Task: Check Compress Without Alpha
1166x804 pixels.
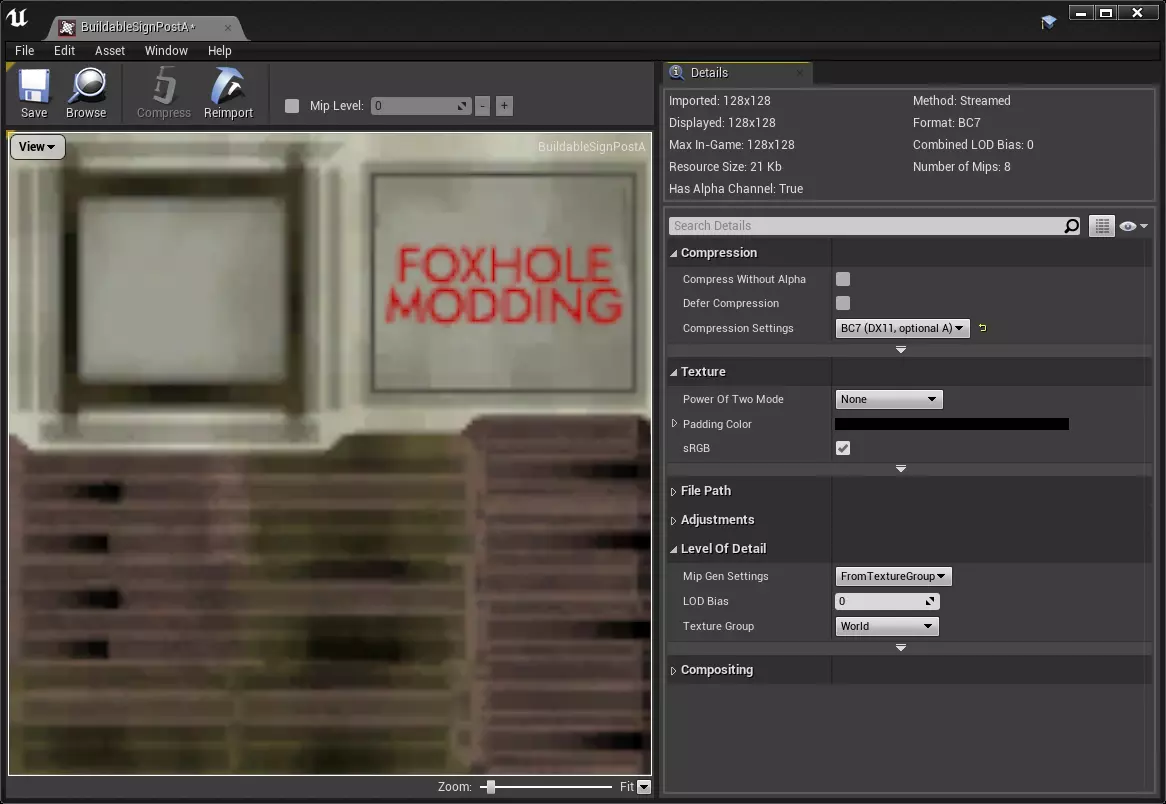Action: [x=843, y=280]
